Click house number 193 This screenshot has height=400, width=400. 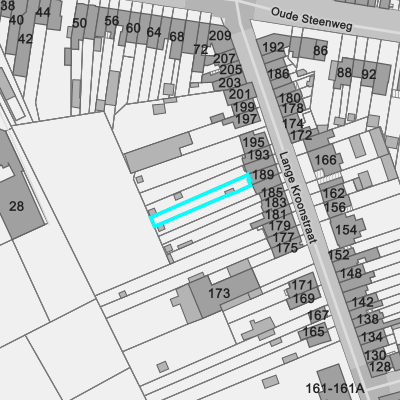coord(259,154)
